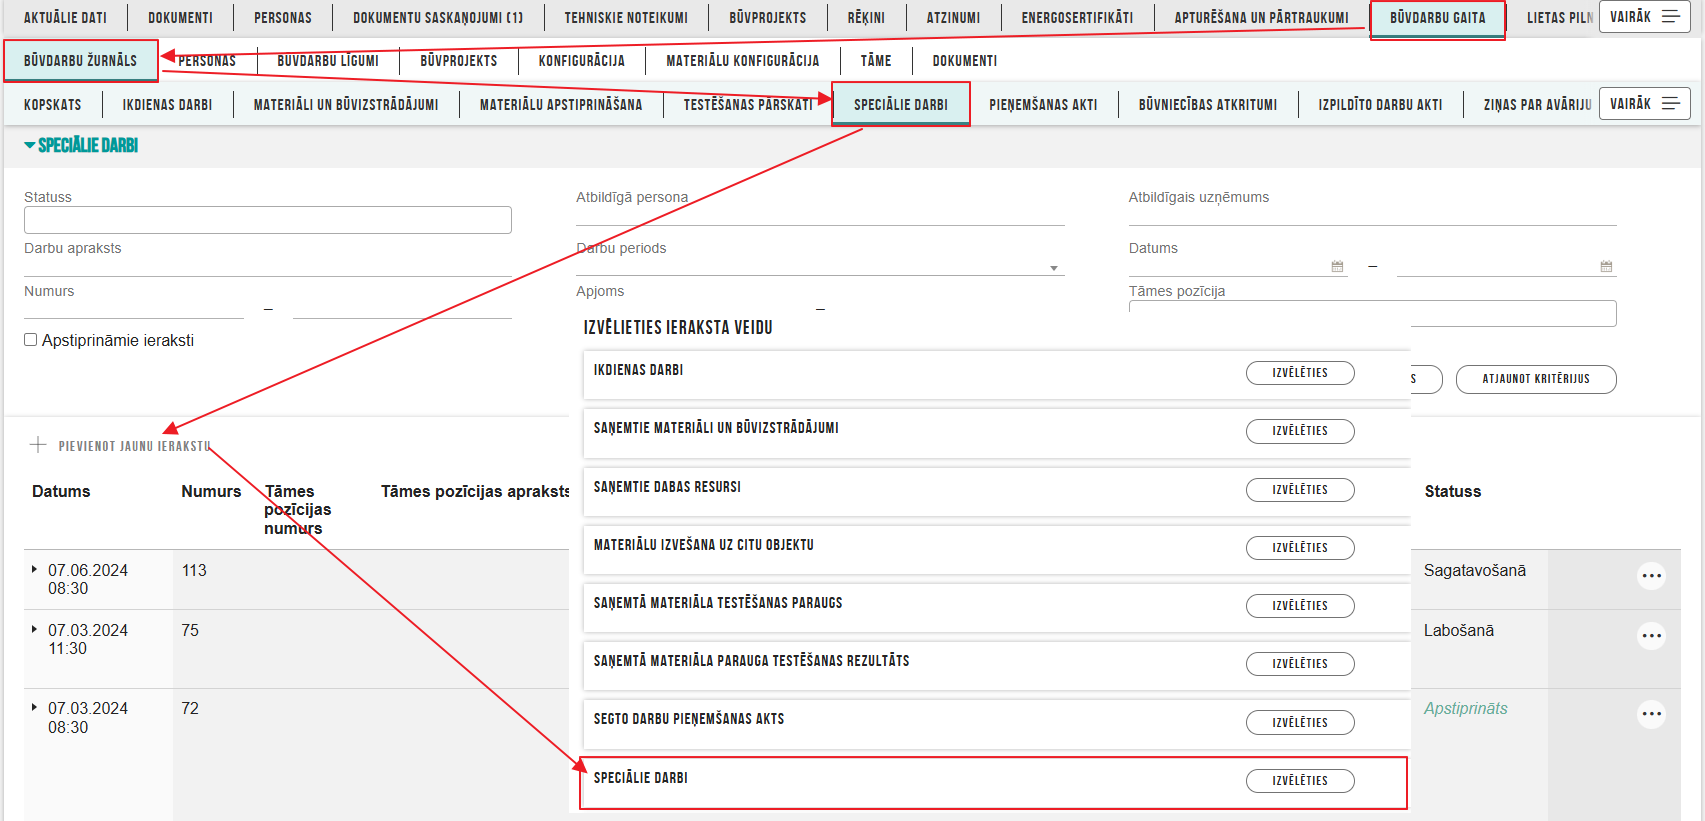The height and width of the screenshot is (821, 1705).
Task: Choose Izvēlēties for Saņemtie dabas resursi
Action: point(1300,490)
